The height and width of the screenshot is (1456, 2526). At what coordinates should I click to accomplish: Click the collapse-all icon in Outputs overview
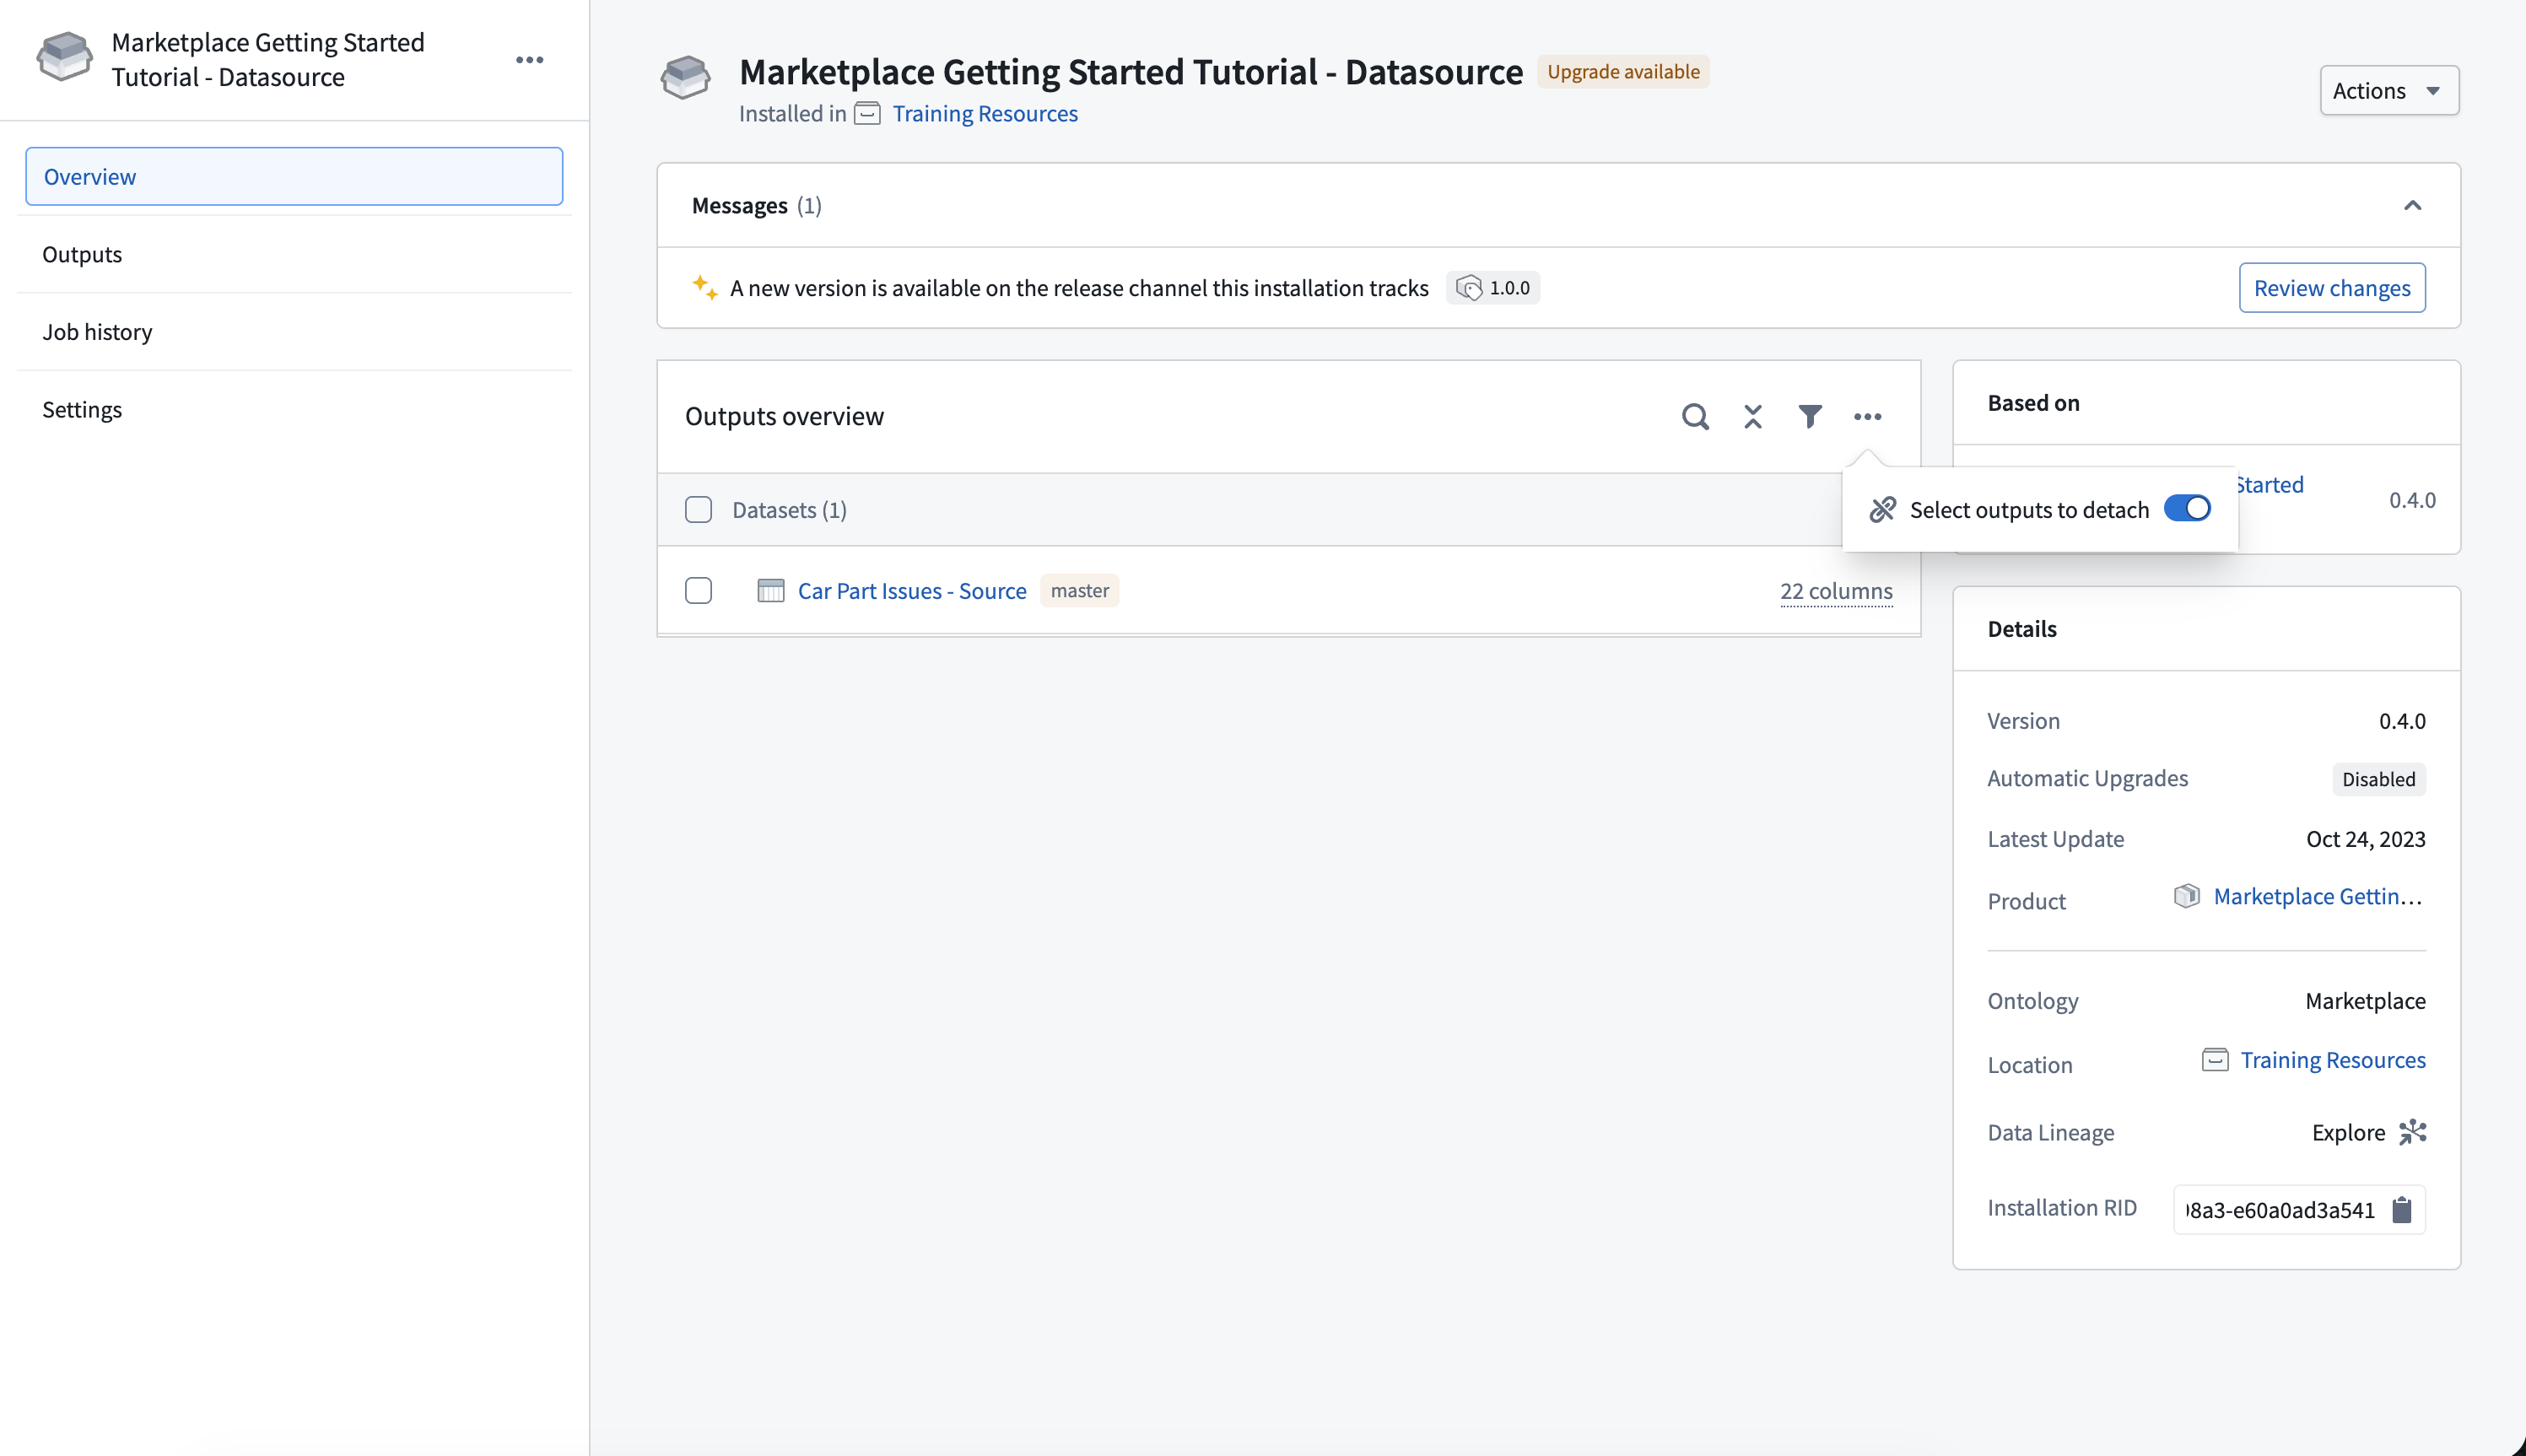[1753, 416]
